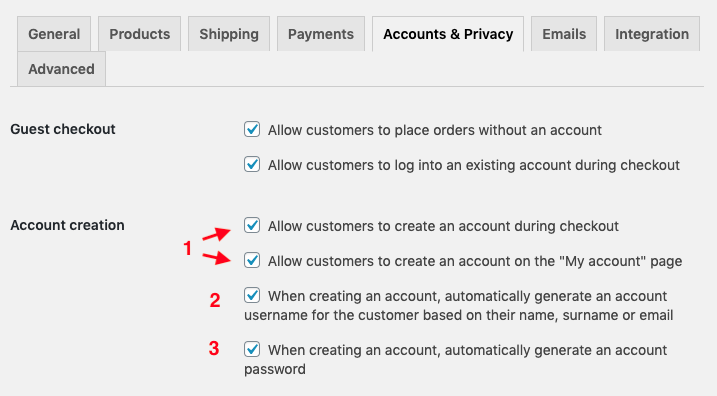Switch to the Integration tab
The height and width of the screenshot is (396, 717).
[x=652, y=34]
